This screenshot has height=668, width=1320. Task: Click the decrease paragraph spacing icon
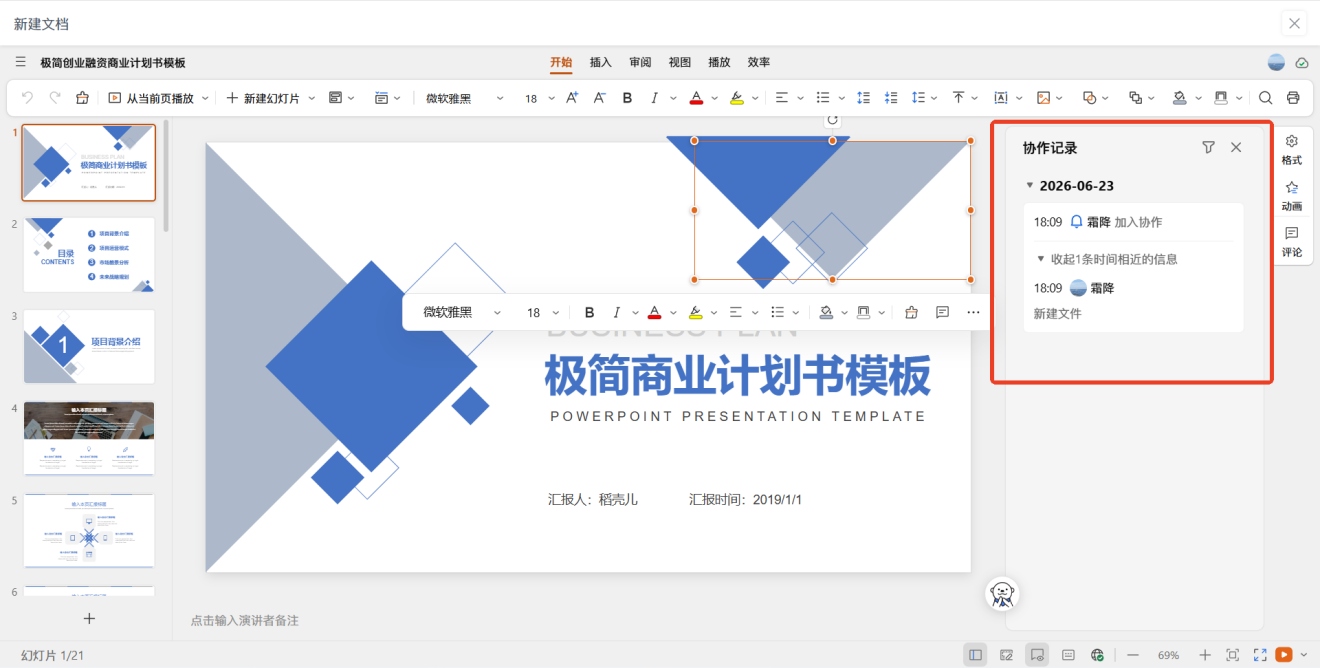[x=891, y=98]
